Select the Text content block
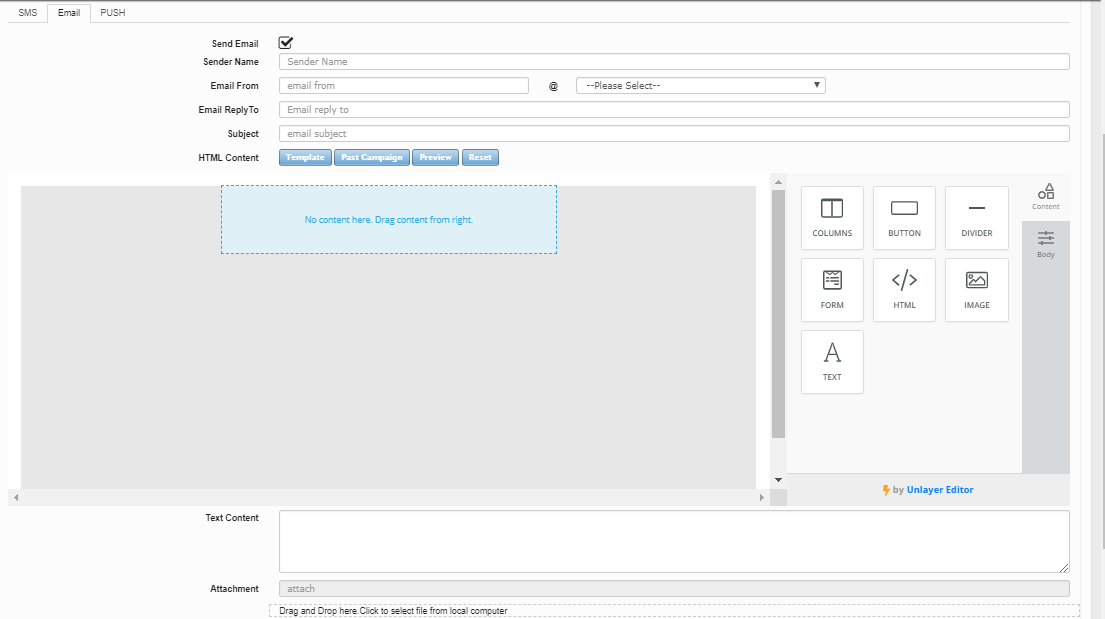This screenshot has width=1105, height=619. (832, 362)
